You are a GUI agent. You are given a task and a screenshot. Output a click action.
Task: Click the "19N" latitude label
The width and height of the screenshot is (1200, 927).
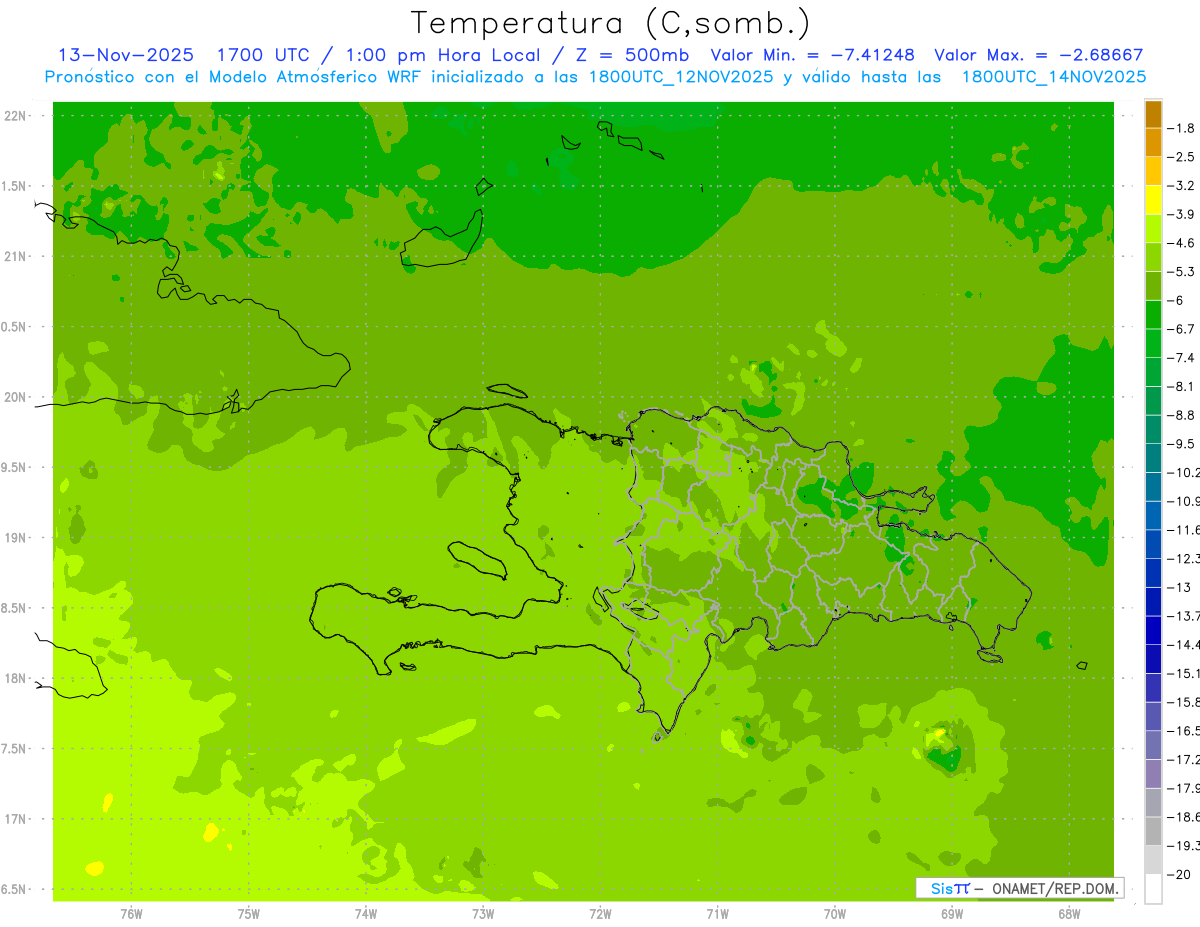click(x=17, y=538)
